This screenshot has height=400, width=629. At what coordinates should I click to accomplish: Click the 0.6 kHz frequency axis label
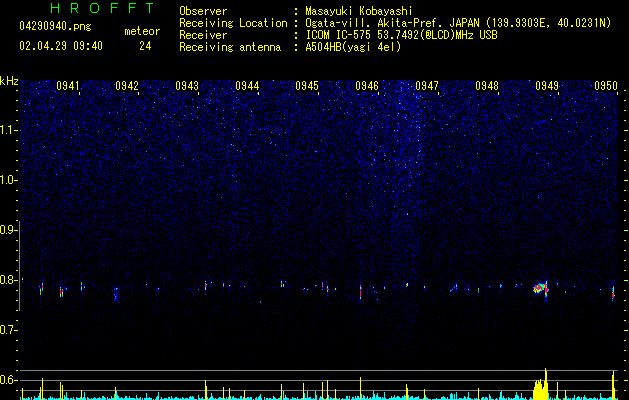[x=8, y=380]
